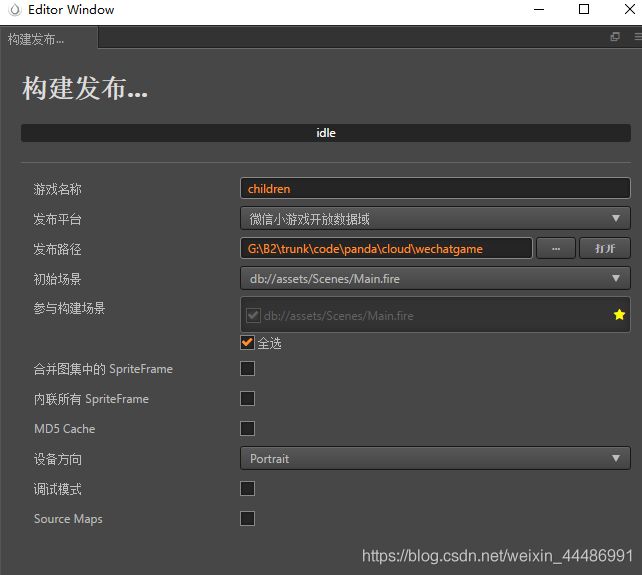Click the yellow star next to Main.fire scene

pyautogui.click(x=619, y=315)
